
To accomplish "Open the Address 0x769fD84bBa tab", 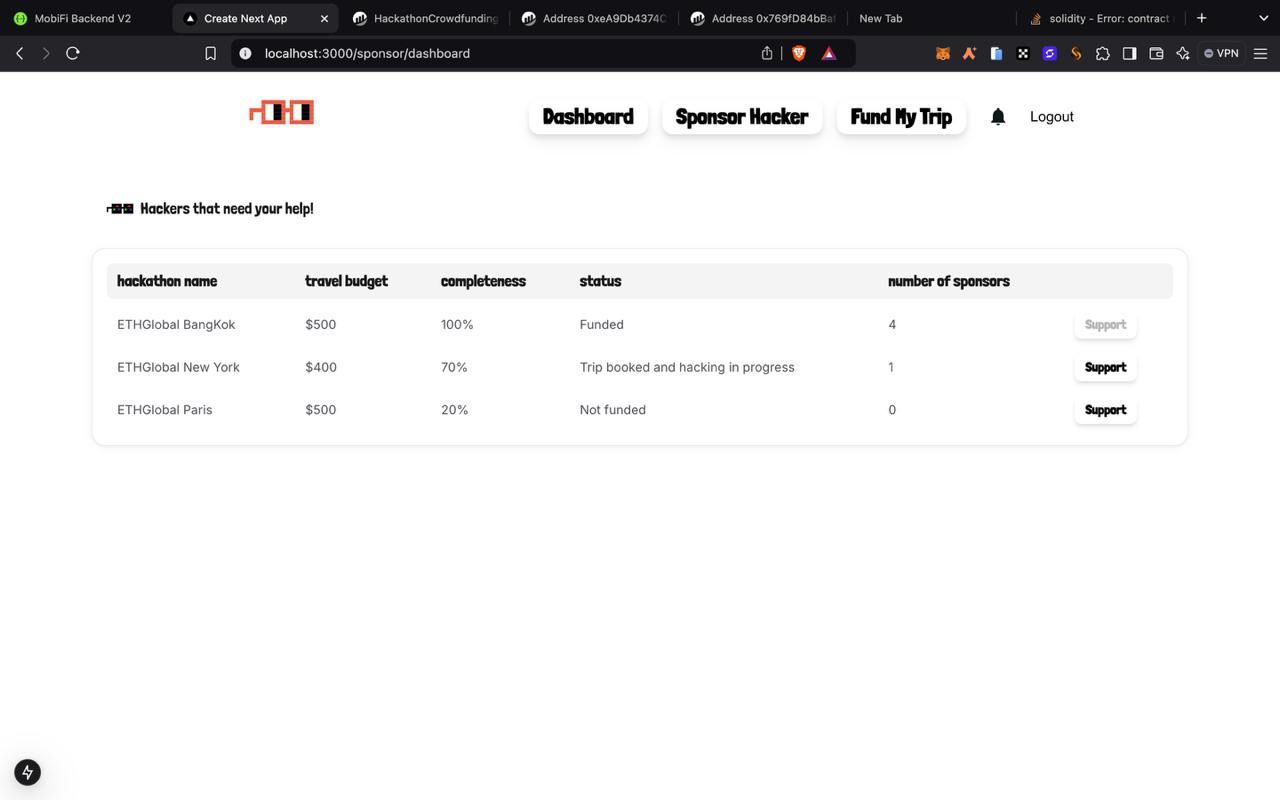I will point(763,18).
